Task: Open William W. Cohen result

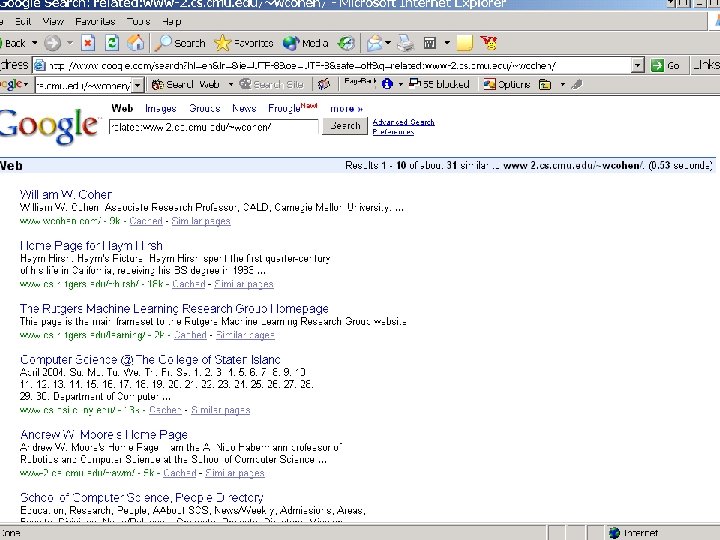Action: tap(66, 195)
